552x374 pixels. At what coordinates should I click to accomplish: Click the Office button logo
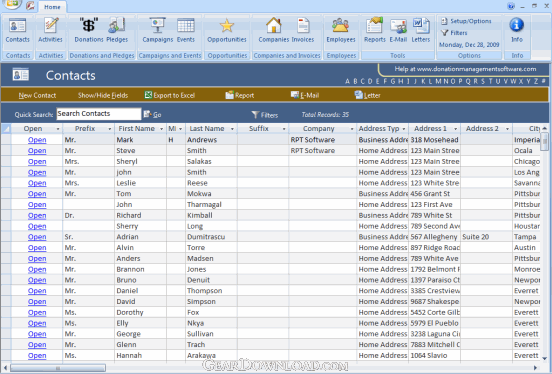click(12, 4)
